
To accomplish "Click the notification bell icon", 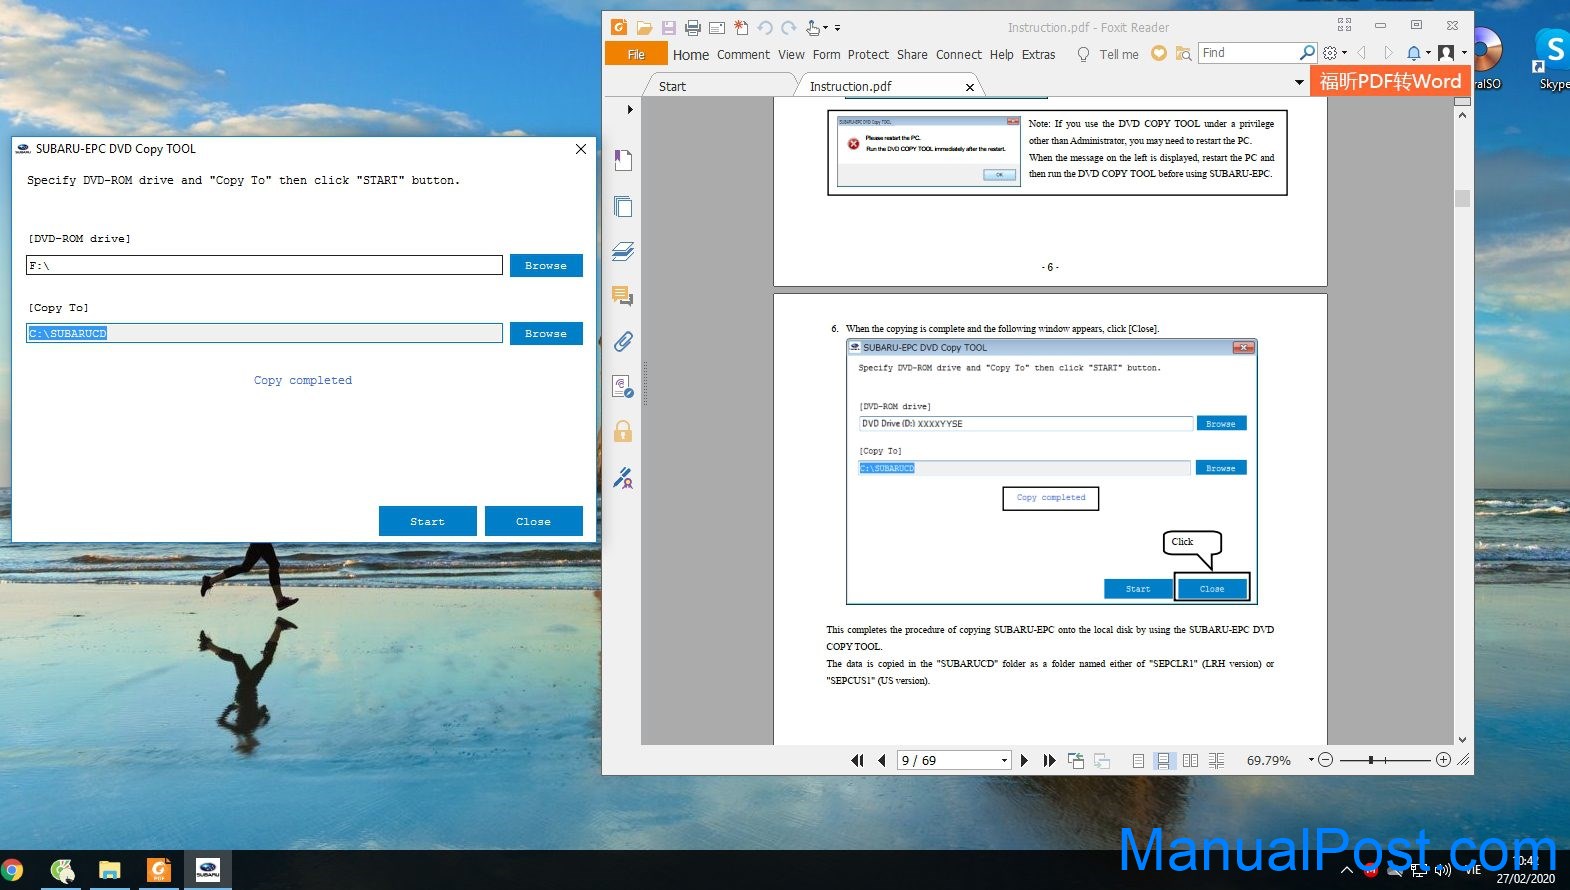I will (1413, 53).
